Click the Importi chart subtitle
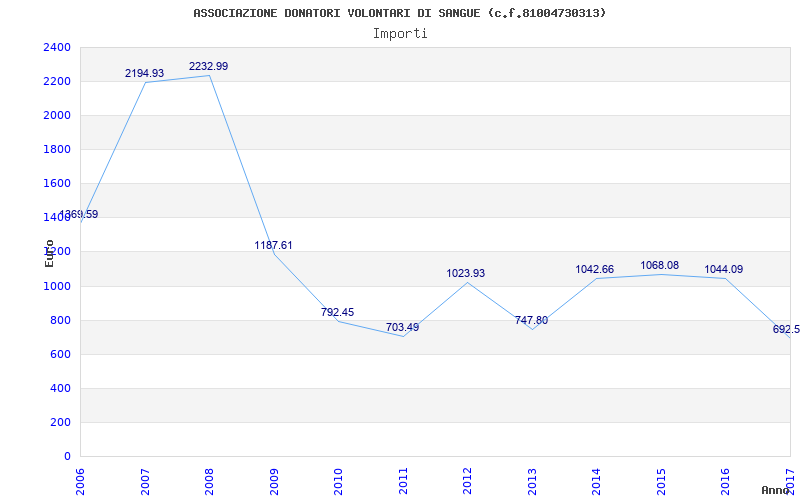800x500 pixels. point(400,34)
